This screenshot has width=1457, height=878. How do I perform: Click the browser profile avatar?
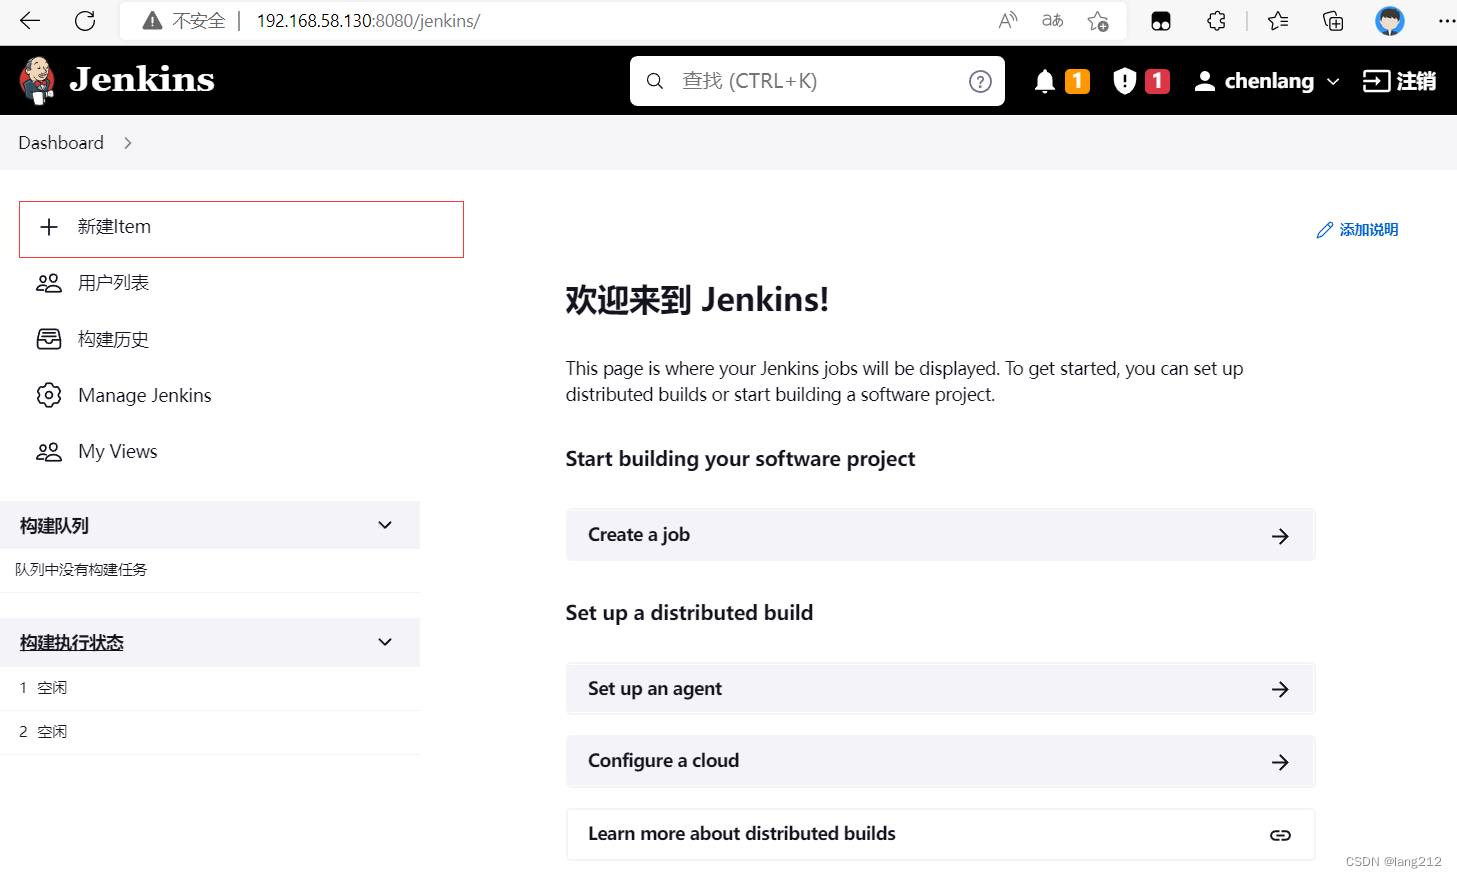click(1390, 20)
